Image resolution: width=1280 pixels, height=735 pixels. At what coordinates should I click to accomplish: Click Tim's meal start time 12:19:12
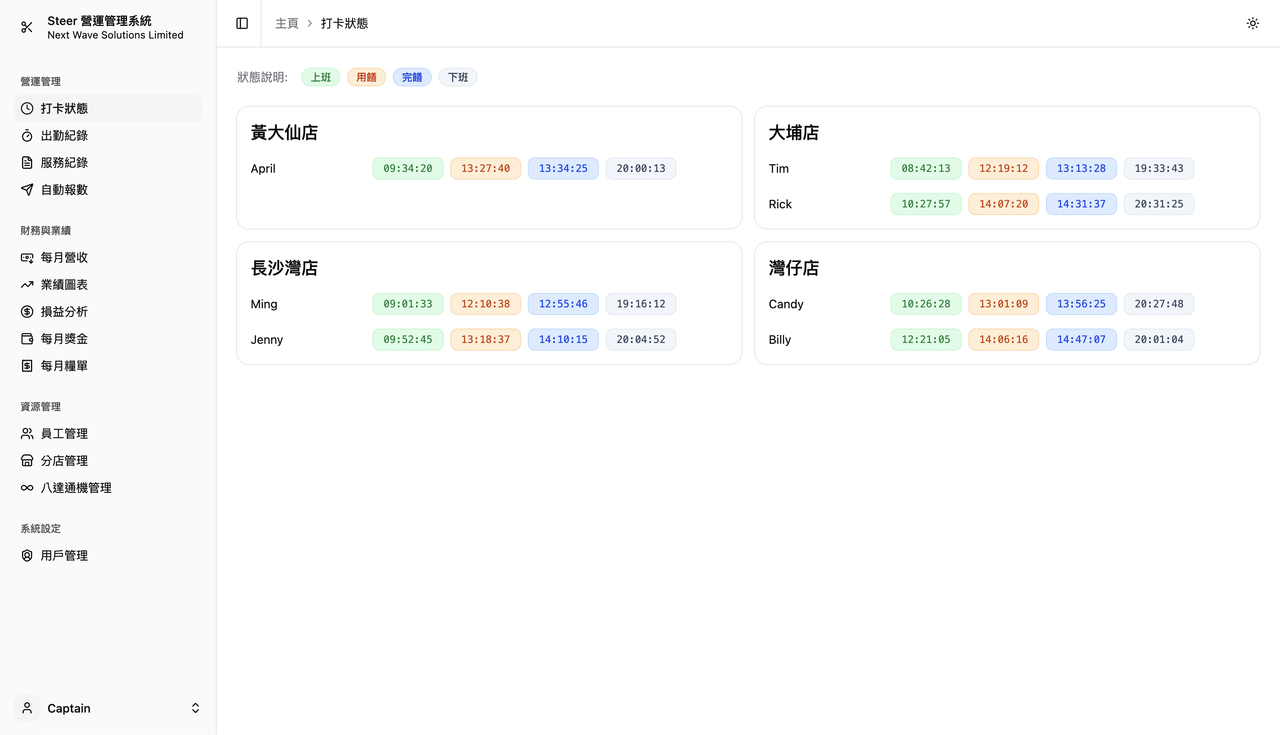[x=1004, y=168]
